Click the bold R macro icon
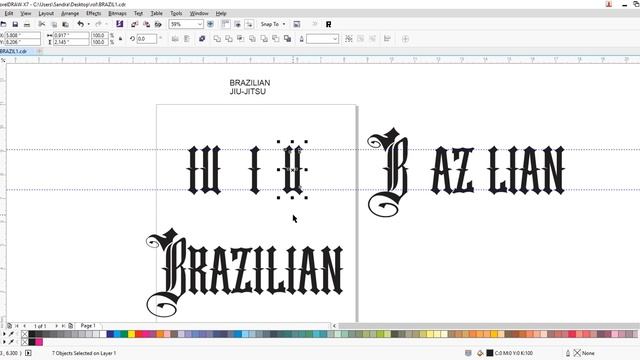 [329, 24]
